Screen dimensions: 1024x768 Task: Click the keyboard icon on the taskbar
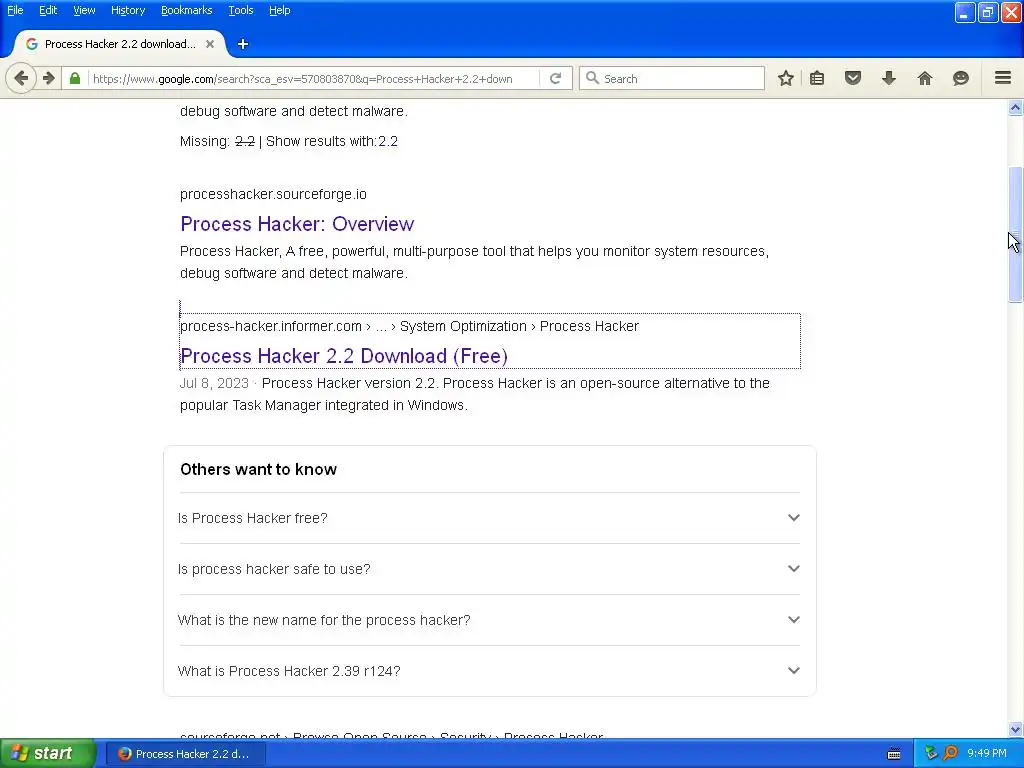pyautogui.click(x=894, y=754)
